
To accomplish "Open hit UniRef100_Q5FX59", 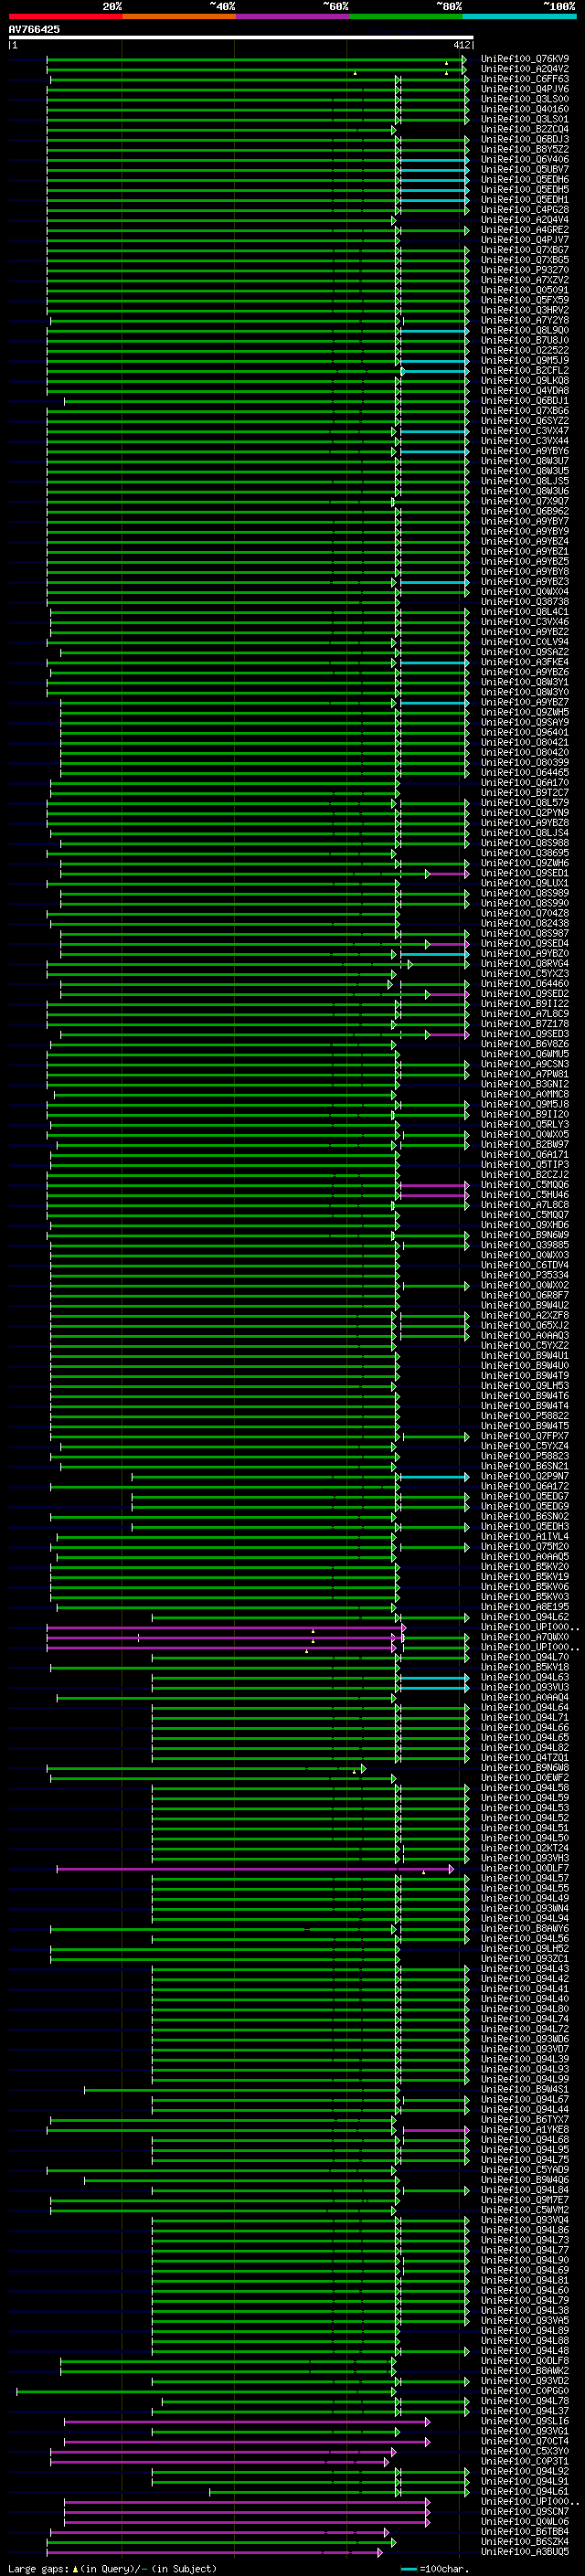I will click(524, 300).
